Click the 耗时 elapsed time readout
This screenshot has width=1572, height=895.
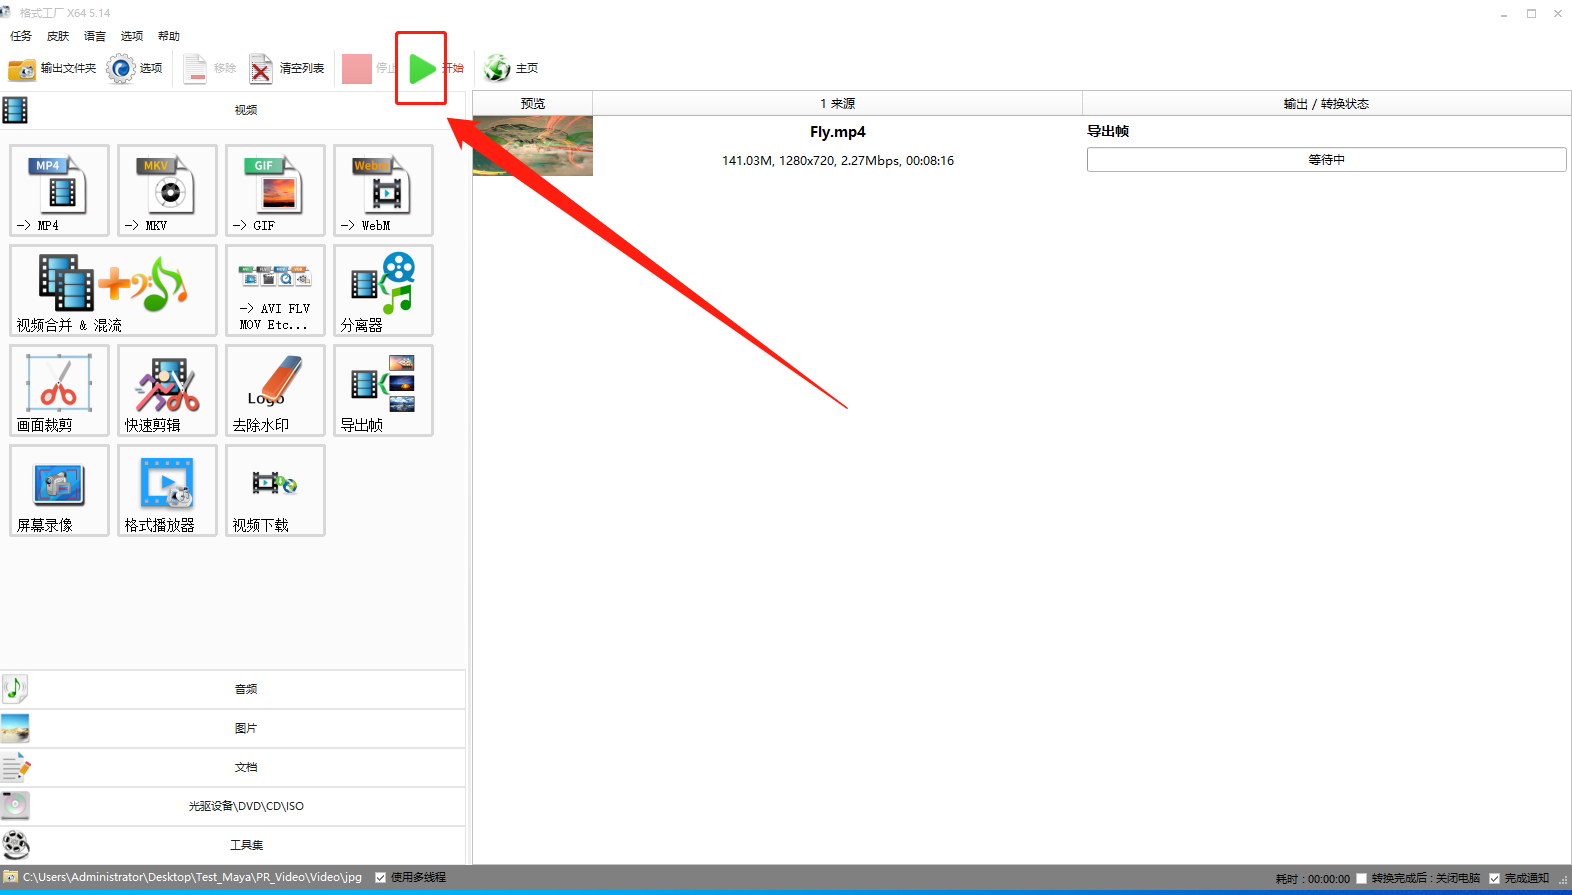1312,879
